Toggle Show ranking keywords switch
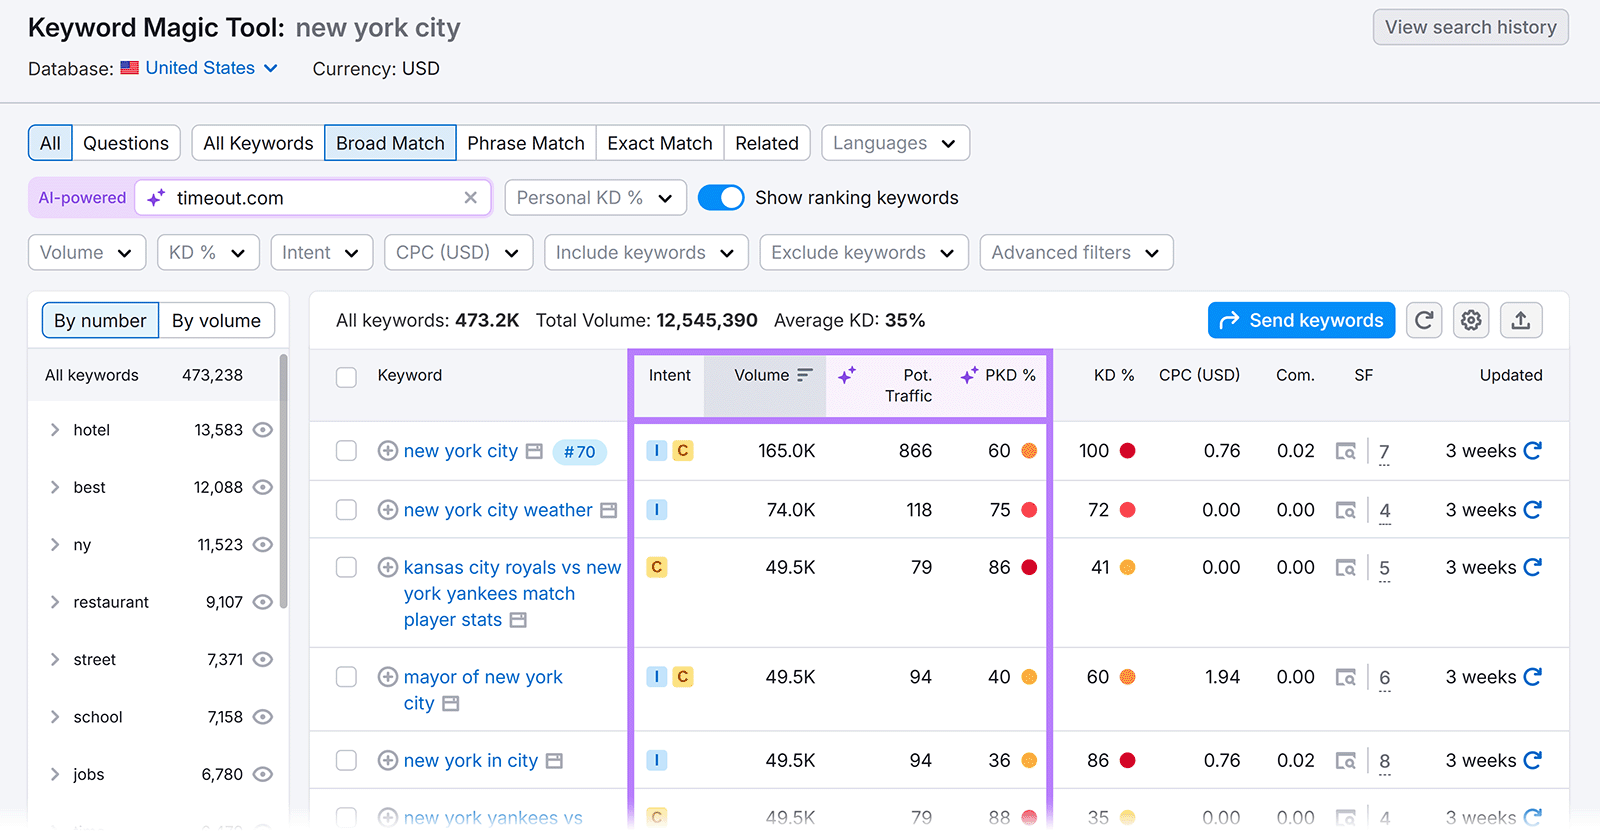Image resolution: width=1600 pixels, height=839 pixels. pyautogui.click(x=721, y=198)
